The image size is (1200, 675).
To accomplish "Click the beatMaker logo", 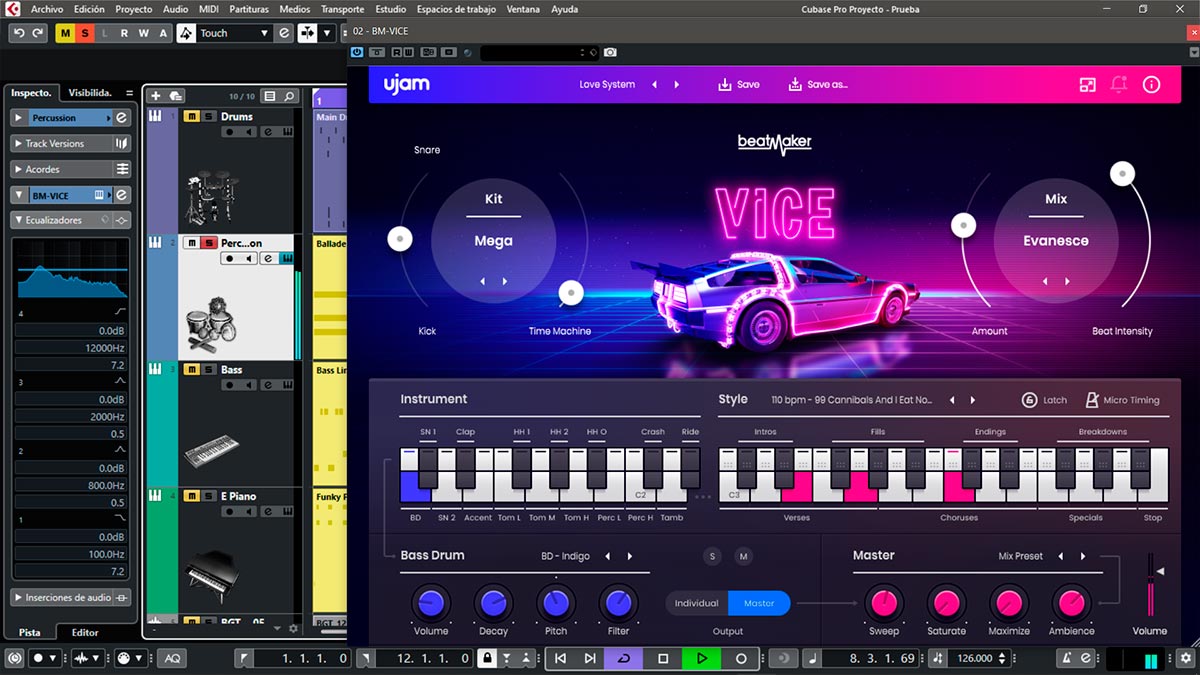I will (x=775, y=142).
